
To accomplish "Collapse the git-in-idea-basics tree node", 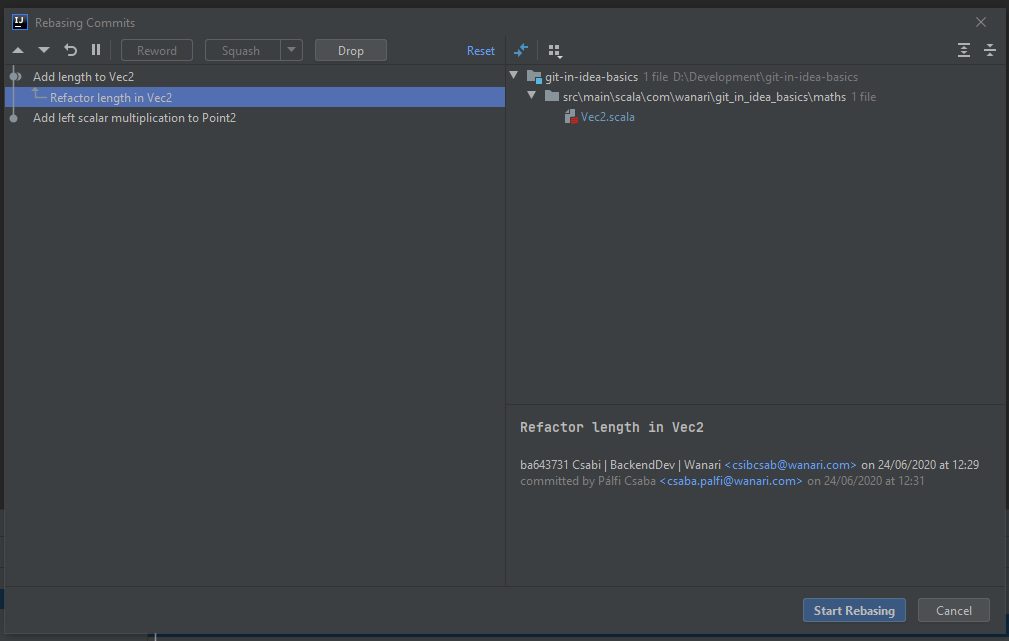I will pos(514,76).
